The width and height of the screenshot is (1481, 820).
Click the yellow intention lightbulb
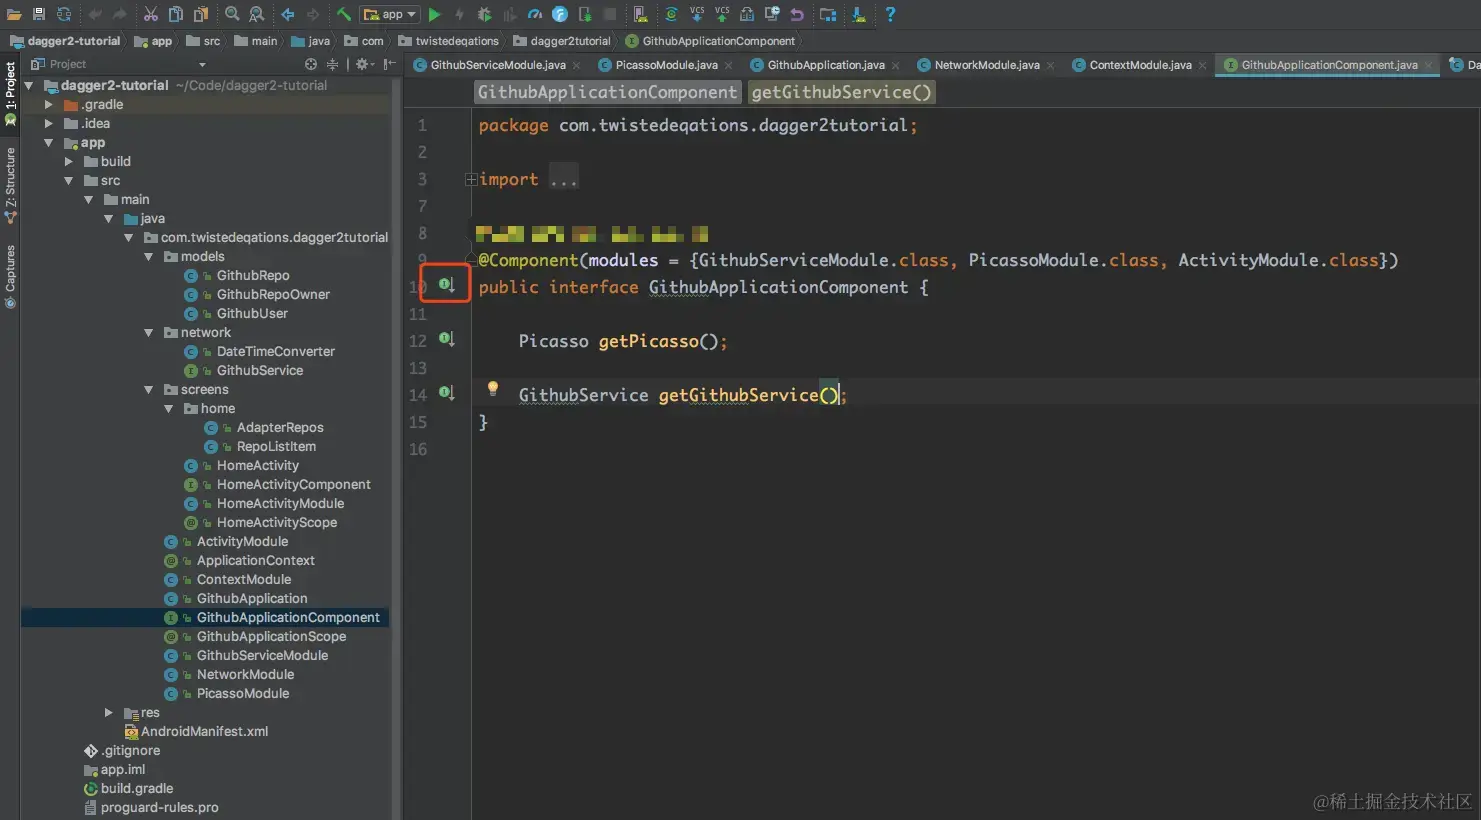click(x=492, y=389)
